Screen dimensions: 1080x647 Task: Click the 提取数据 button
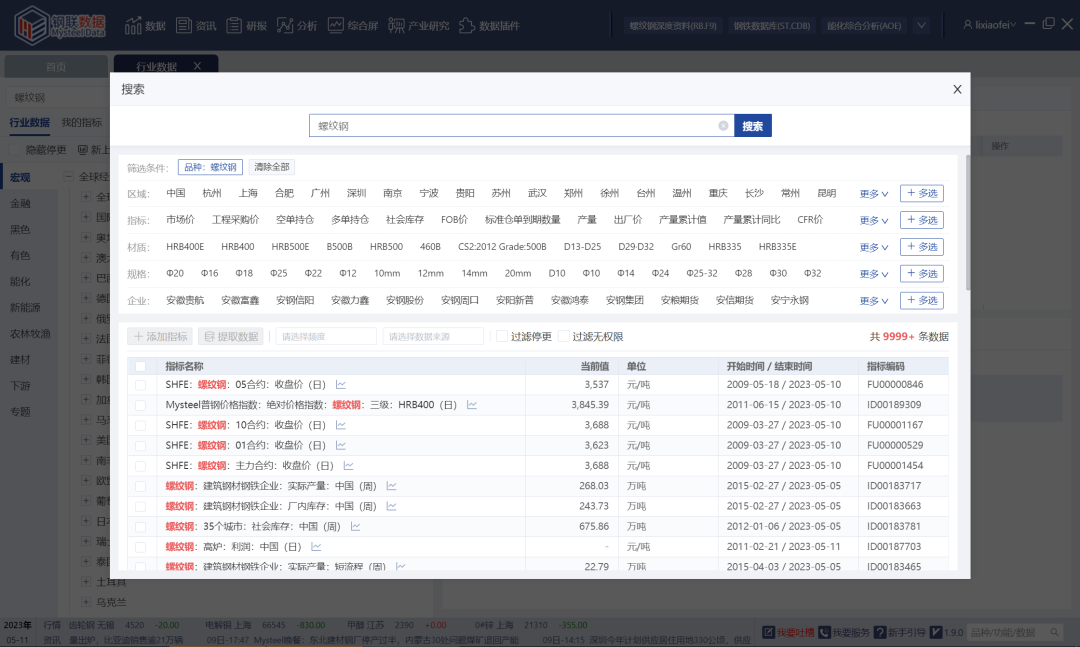click(x=231, y=336)
